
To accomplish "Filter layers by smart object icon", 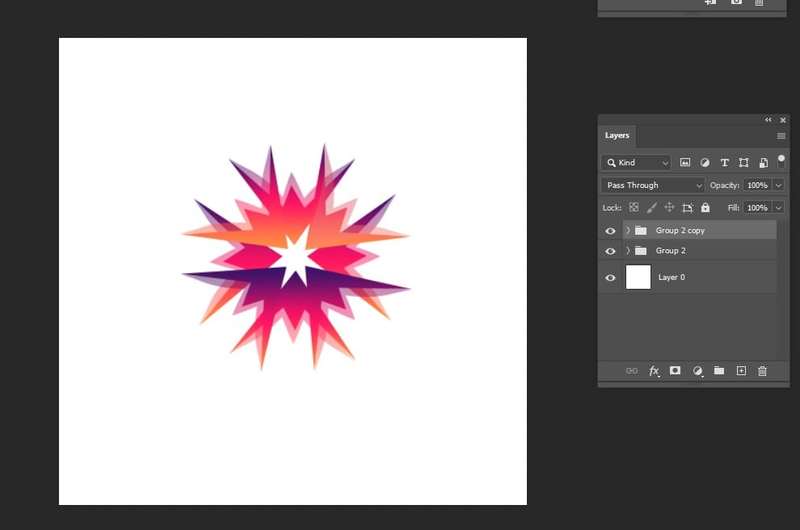I will tap(763, 163).
